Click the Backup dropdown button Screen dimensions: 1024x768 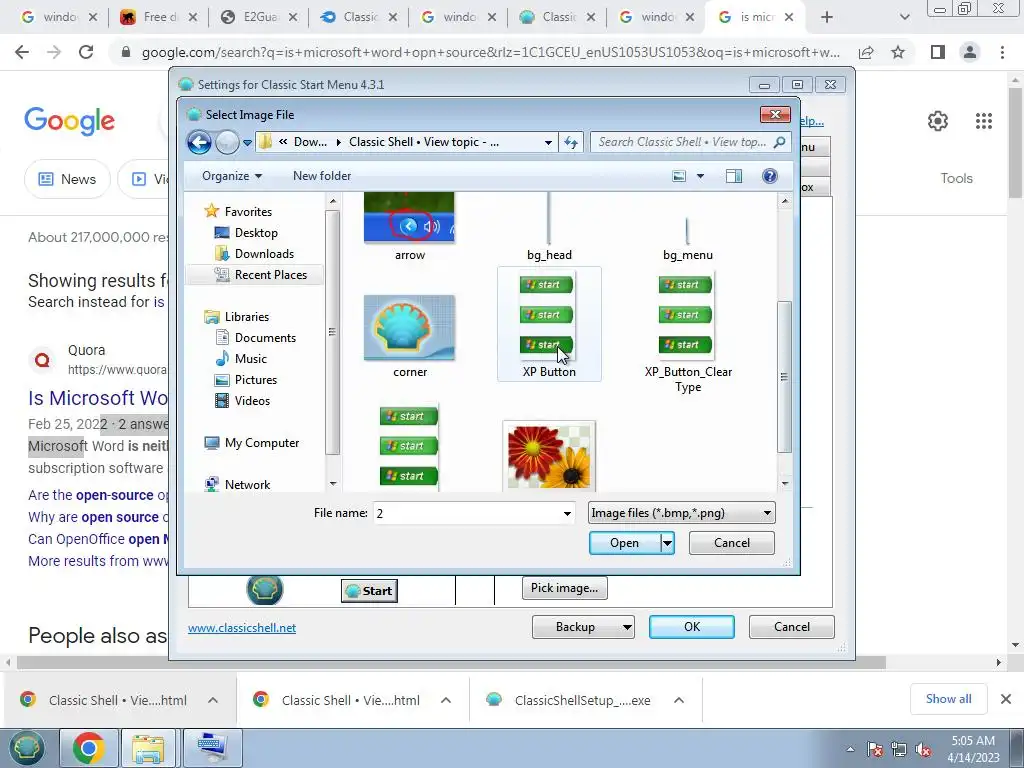click(583, 627)
